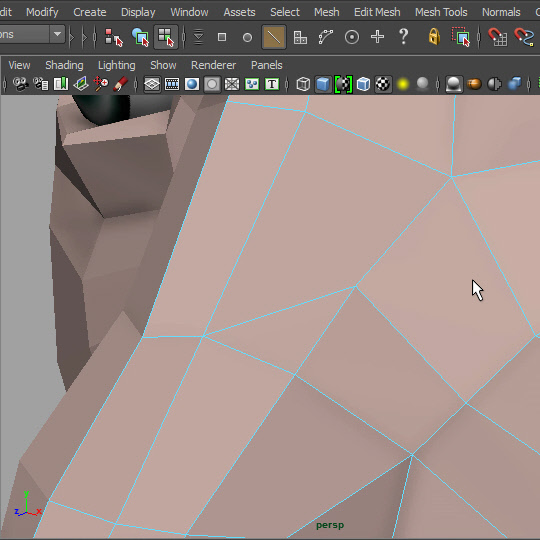Click the grease pencil icon
Image resolution: width=540 pixels, height=540 pixels.
tap(121, 84)
